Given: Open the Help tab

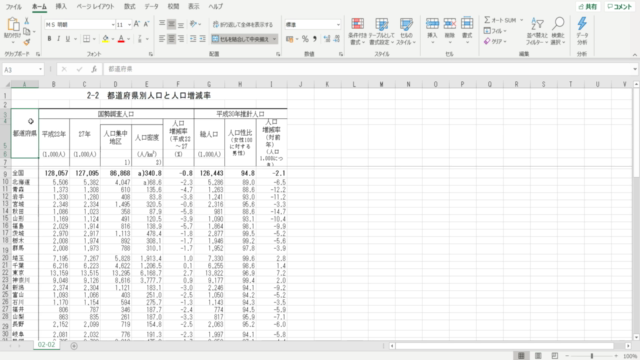Looking at the screenshot, I should [x=216, y=7].
